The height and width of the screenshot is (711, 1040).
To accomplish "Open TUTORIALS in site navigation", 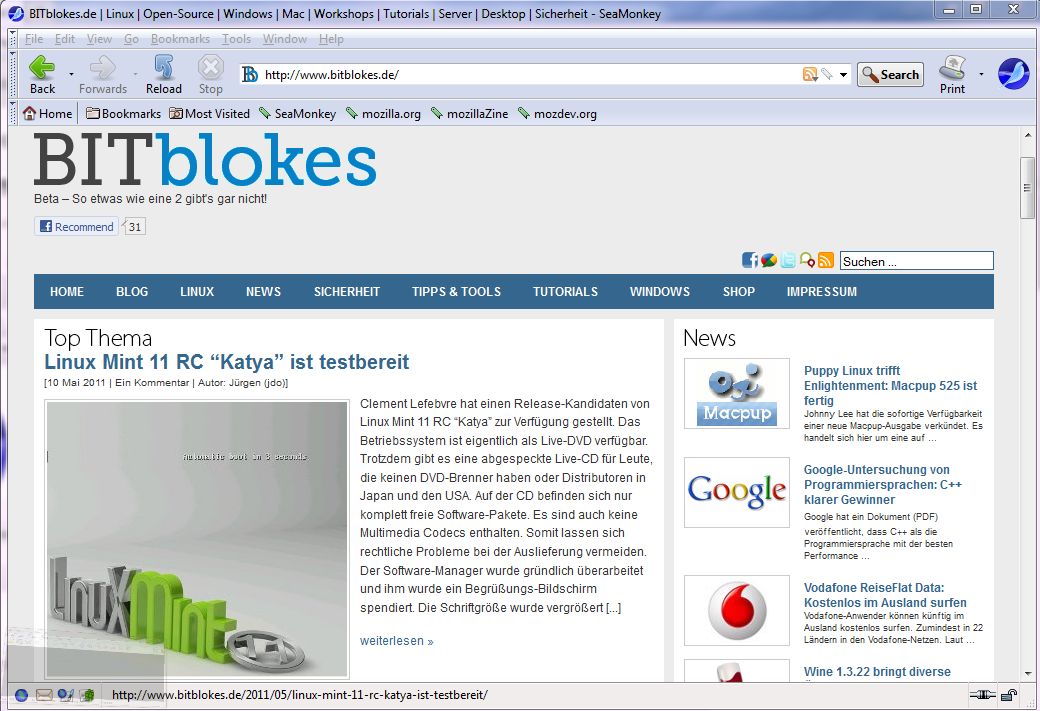I will point(565,292).
